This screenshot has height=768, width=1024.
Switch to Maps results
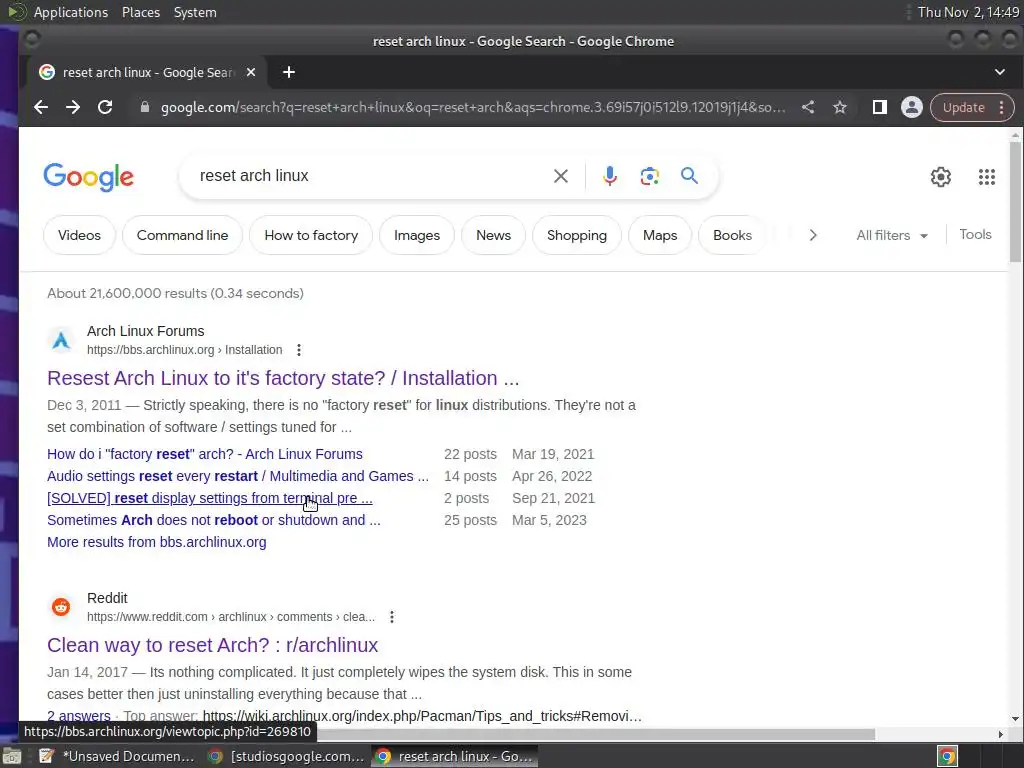pyautogui.click(x=660, y=235)
